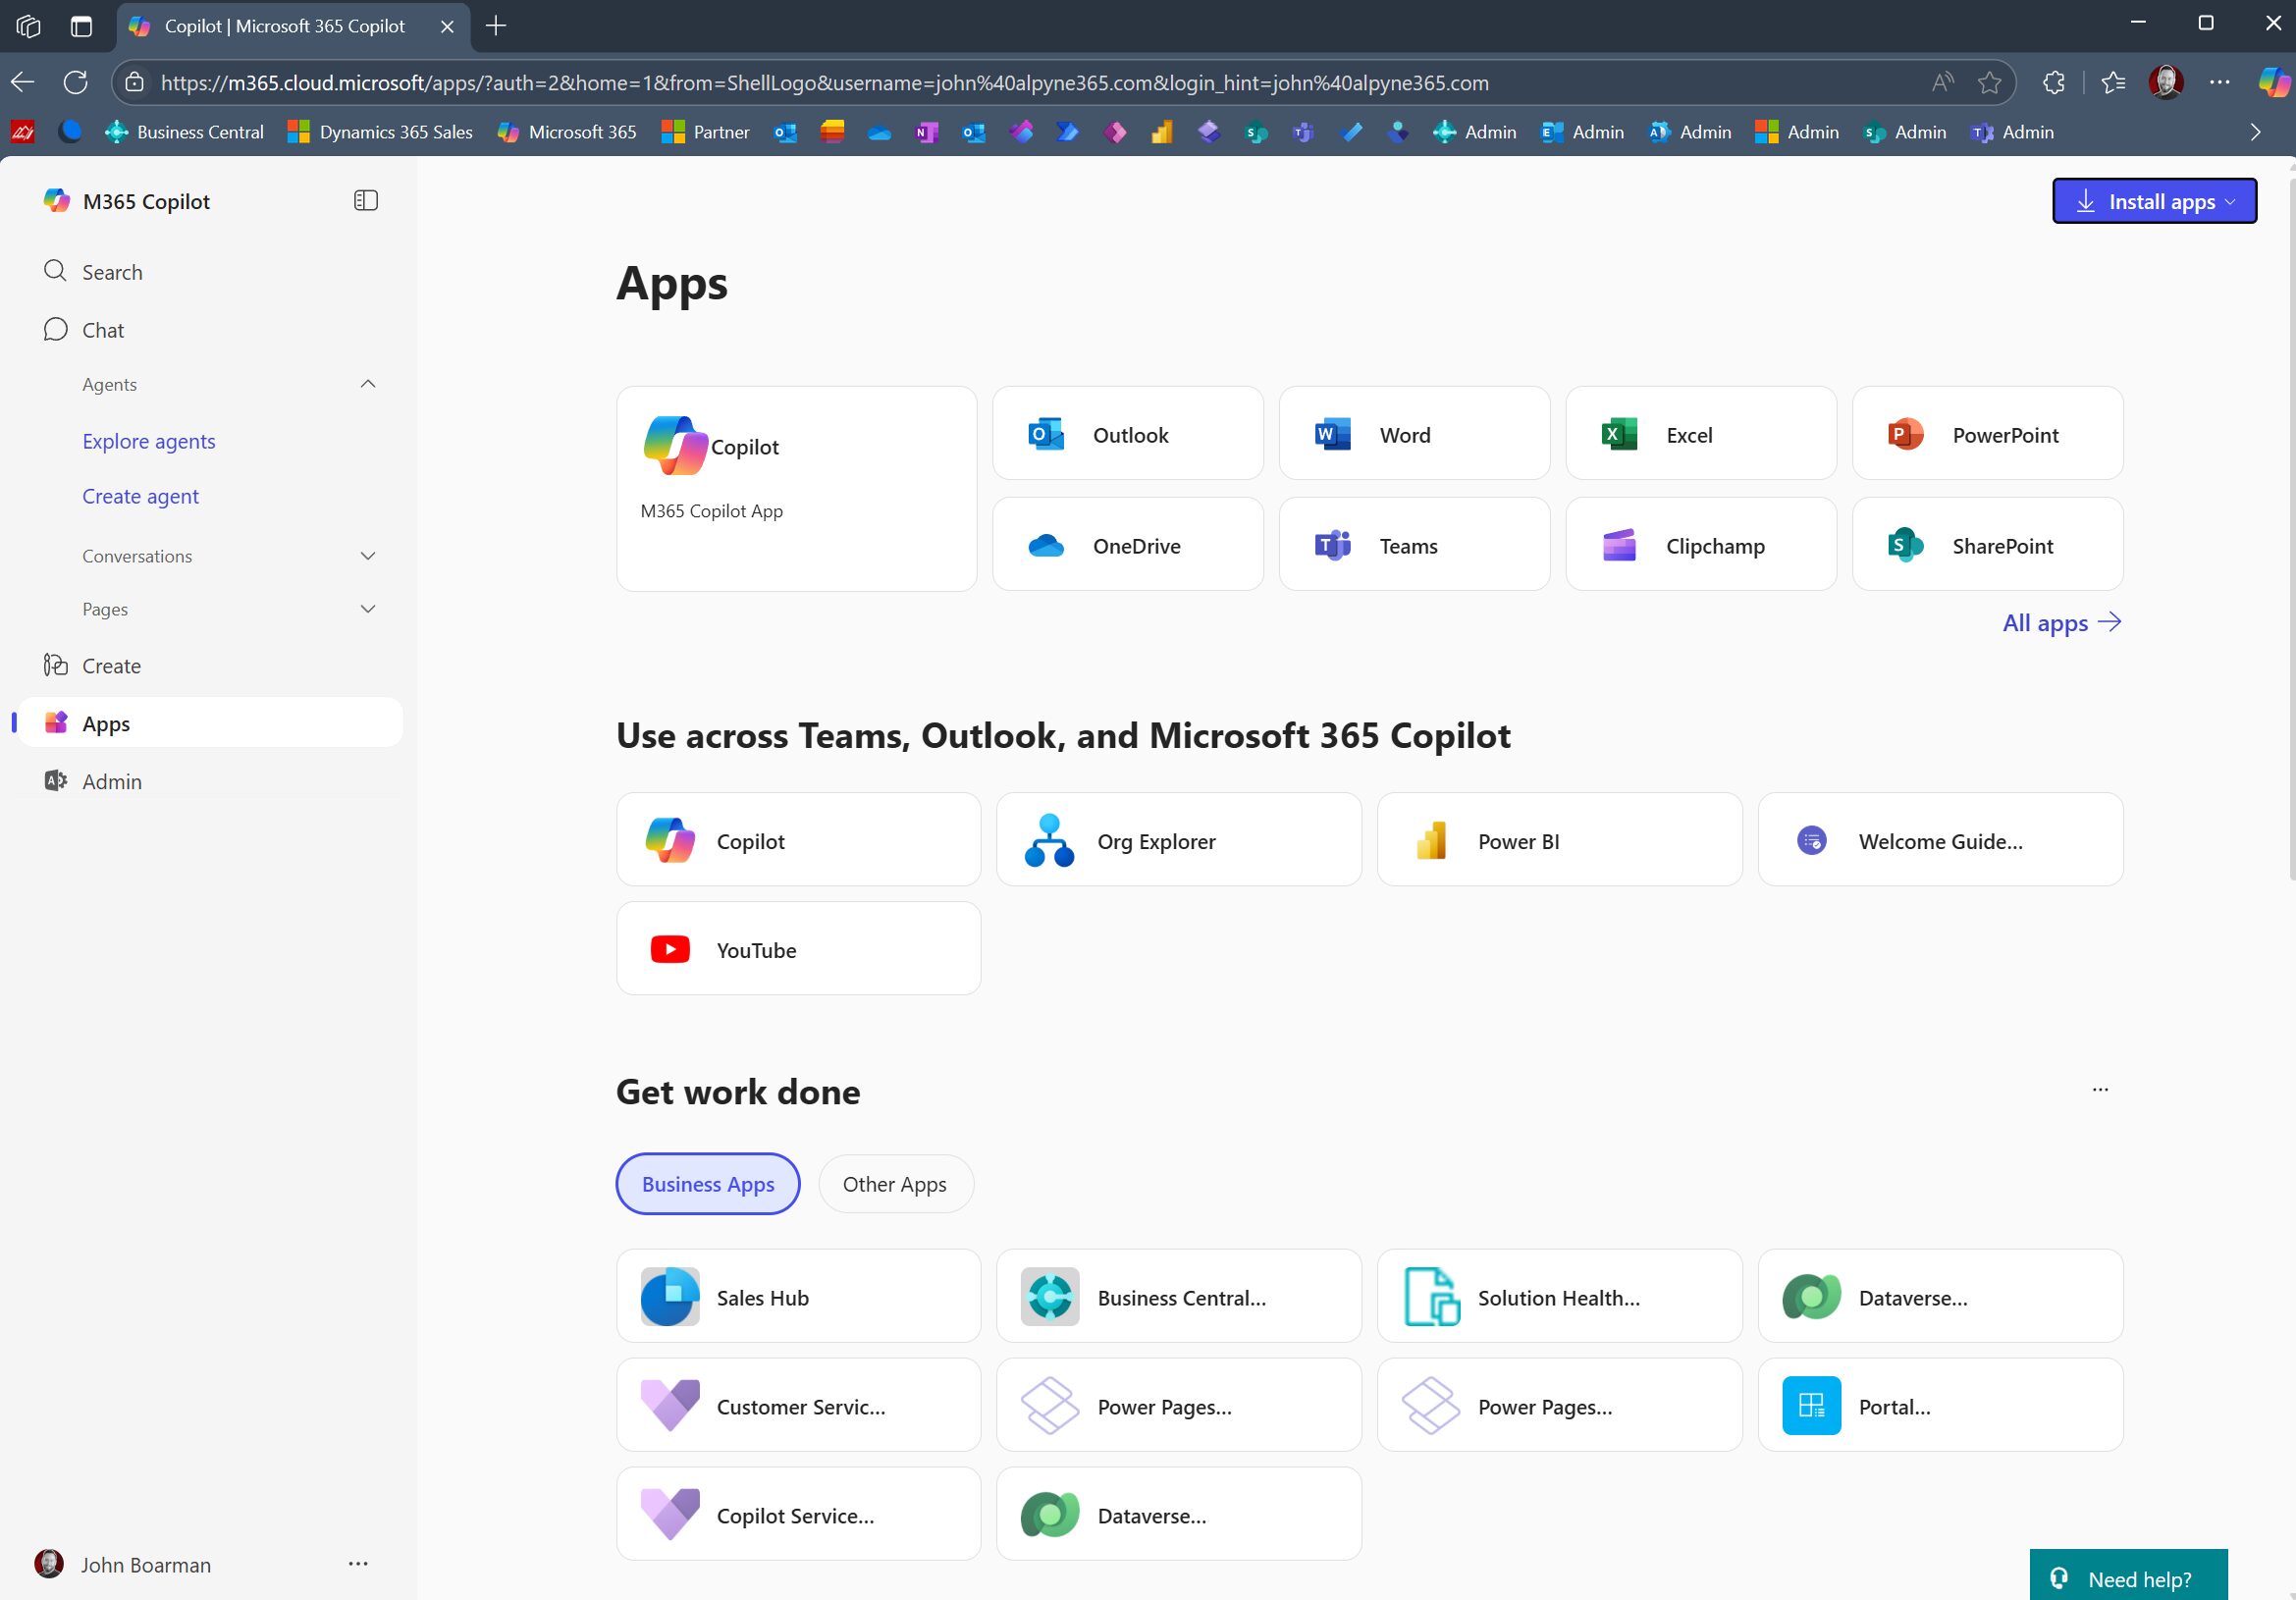The height and width of the screenshot is (1600, 2296).
Task: Expand the Pages section
Action: click(368, 609)
